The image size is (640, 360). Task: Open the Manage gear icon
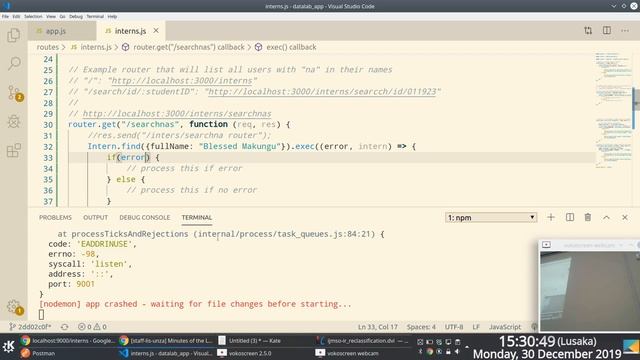pyautogui.click(x=14, y=307)
